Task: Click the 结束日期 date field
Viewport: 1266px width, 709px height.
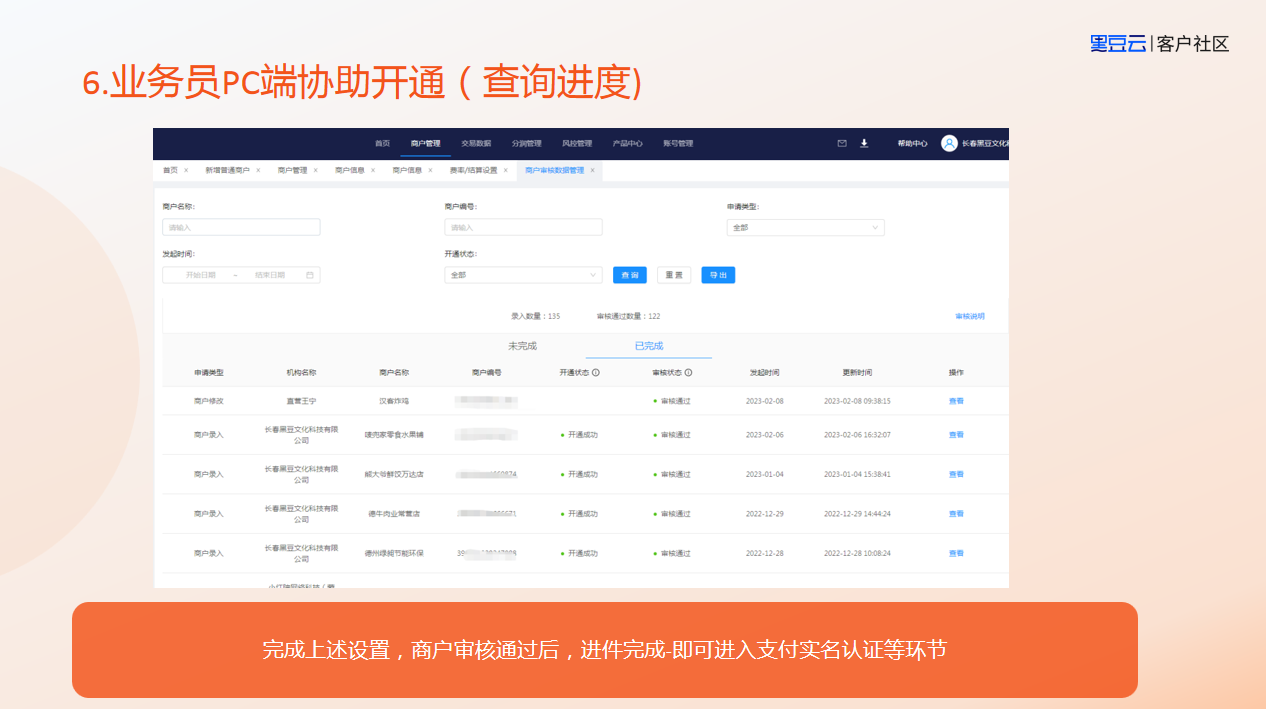Action: (x=270, y=274)
